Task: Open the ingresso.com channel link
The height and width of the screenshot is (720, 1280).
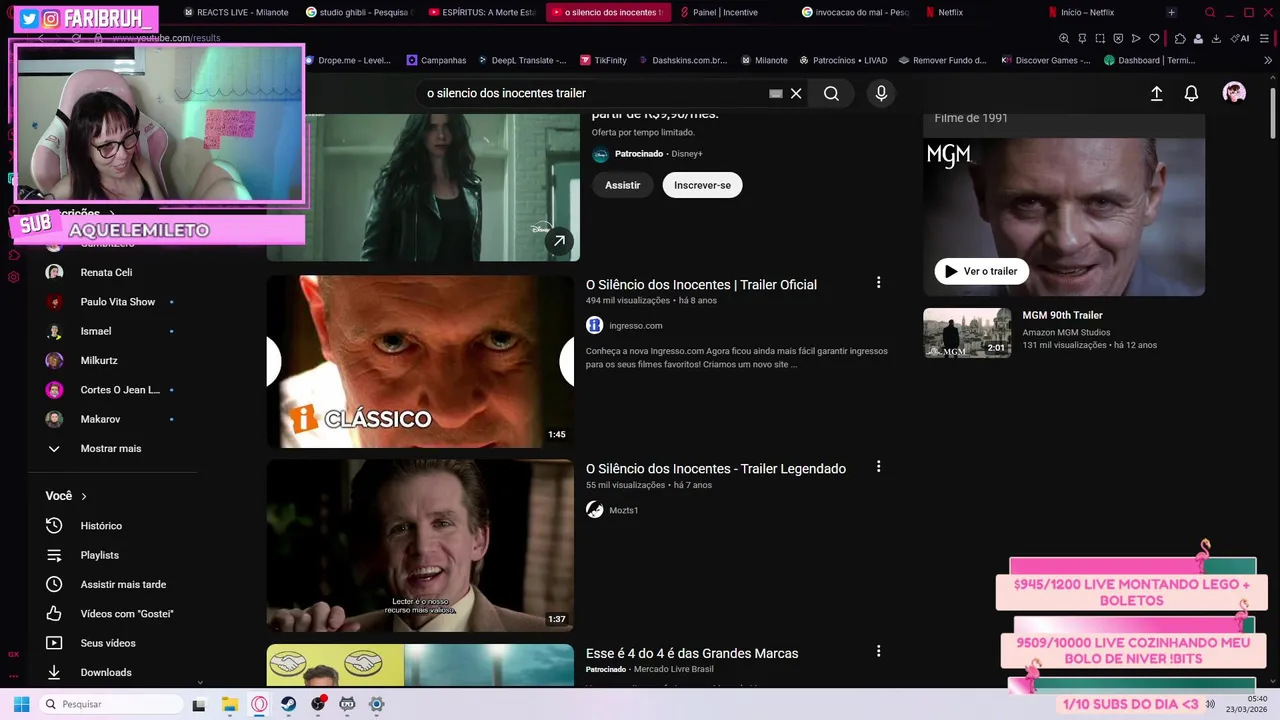Action: (635, 325)
